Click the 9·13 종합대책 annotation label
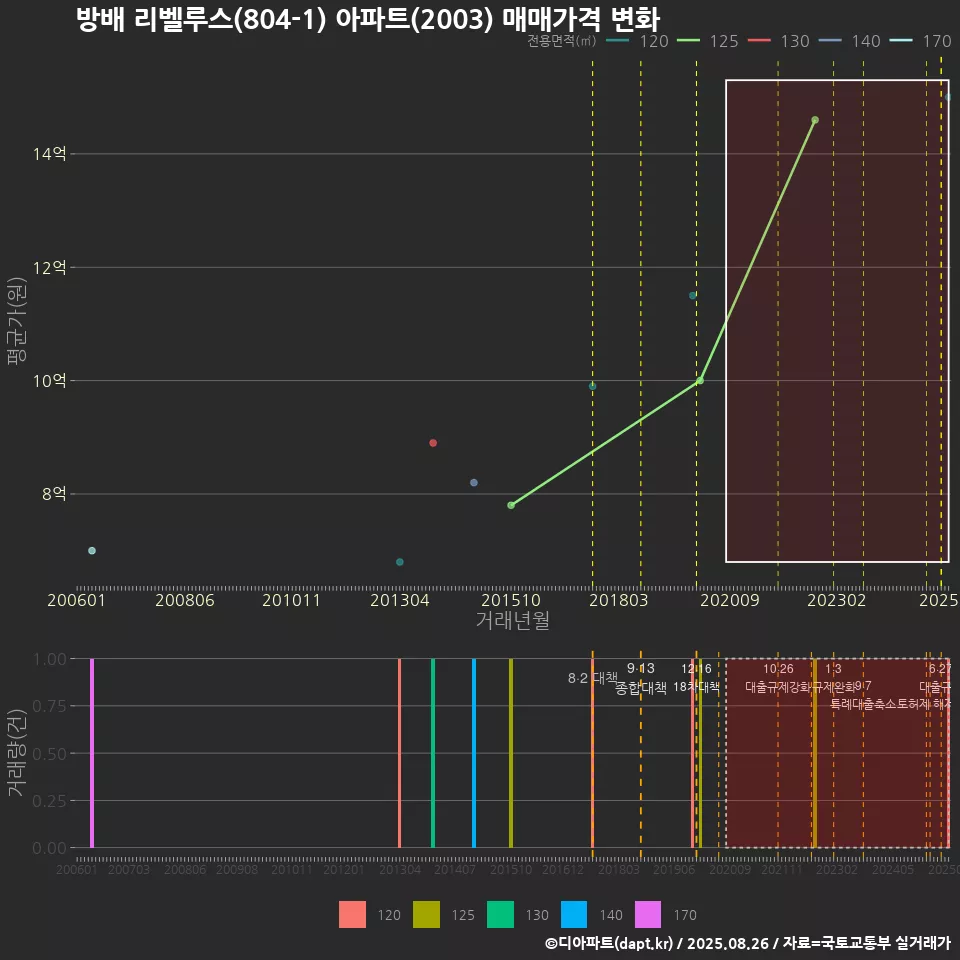This screenshot has height=960, width=960. pos(641,678)
